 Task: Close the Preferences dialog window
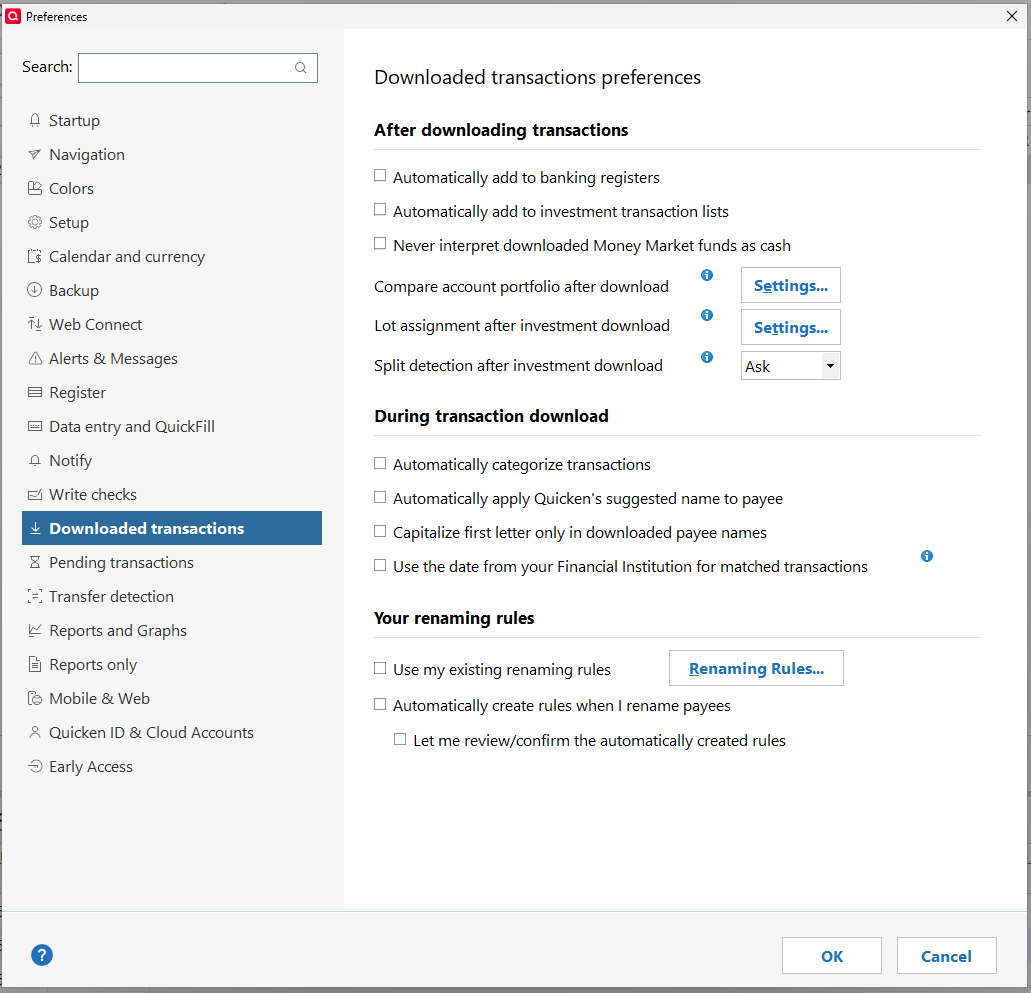(1012, 16)
